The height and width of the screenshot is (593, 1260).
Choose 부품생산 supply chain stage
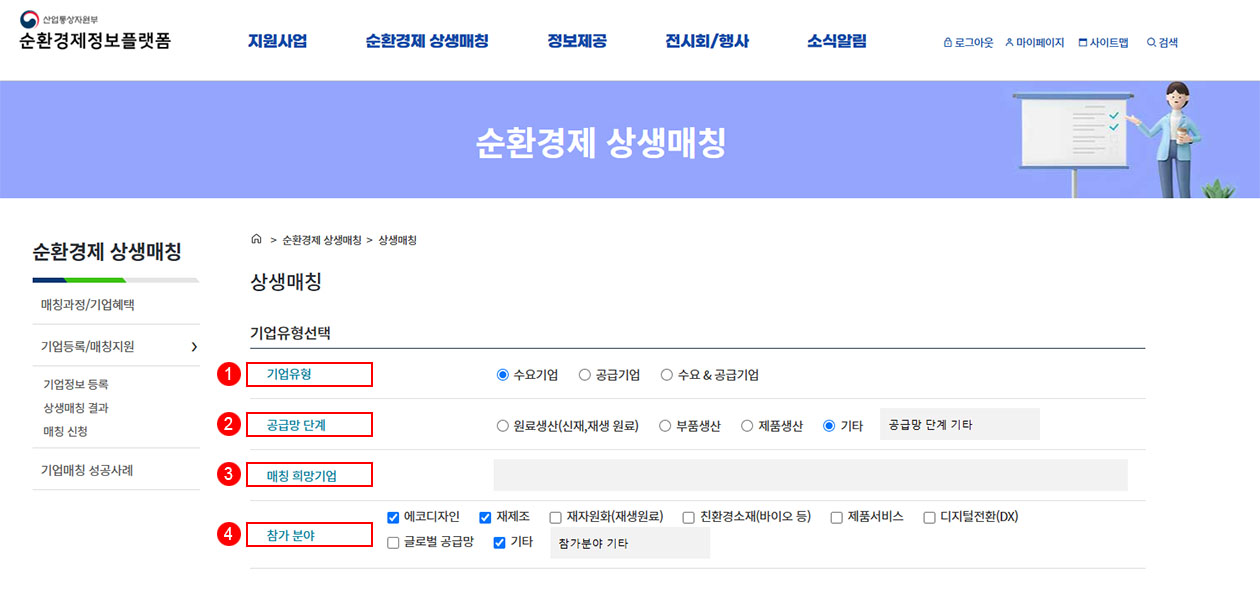(665, 426)
